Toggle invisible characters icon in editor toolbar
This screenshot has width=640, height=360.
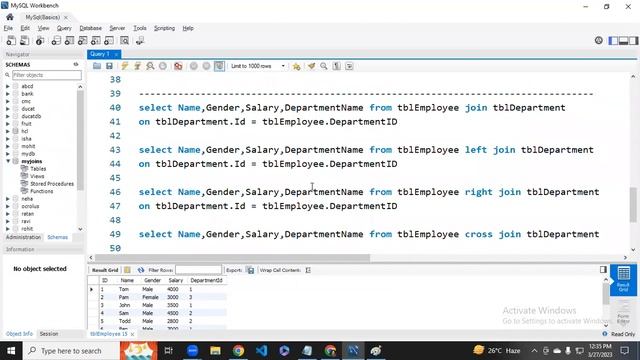pyautogui.click(x=336, y=66)
